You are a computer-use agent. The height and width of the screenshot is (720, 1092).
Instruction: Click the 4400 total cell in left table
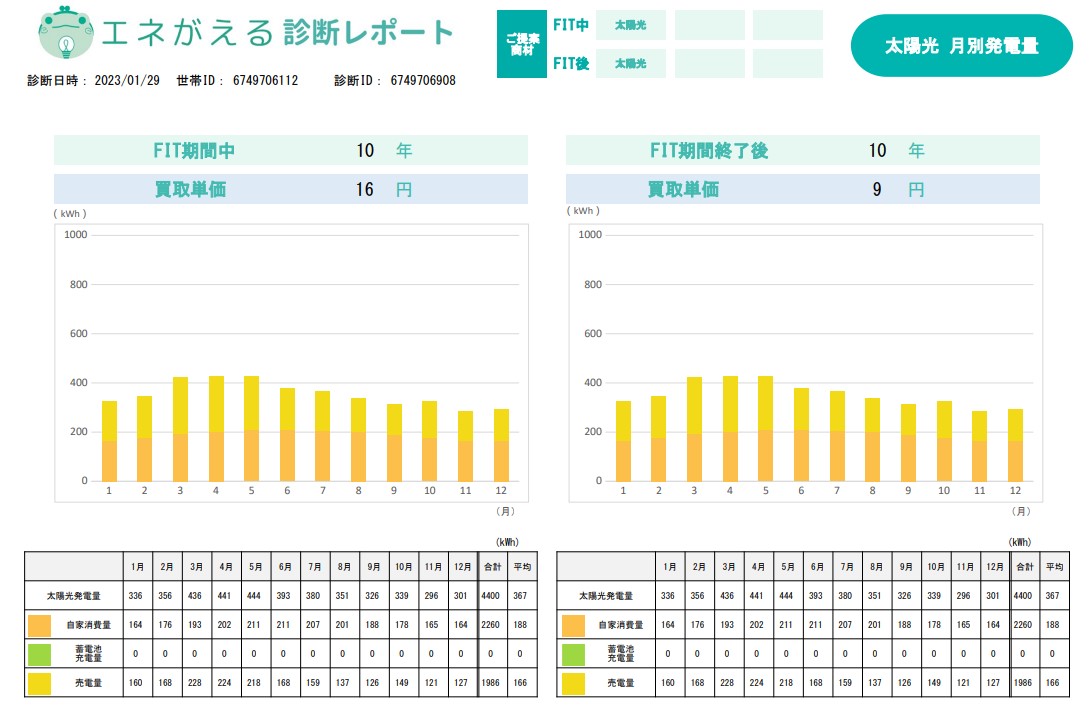(x=490, y=596)
